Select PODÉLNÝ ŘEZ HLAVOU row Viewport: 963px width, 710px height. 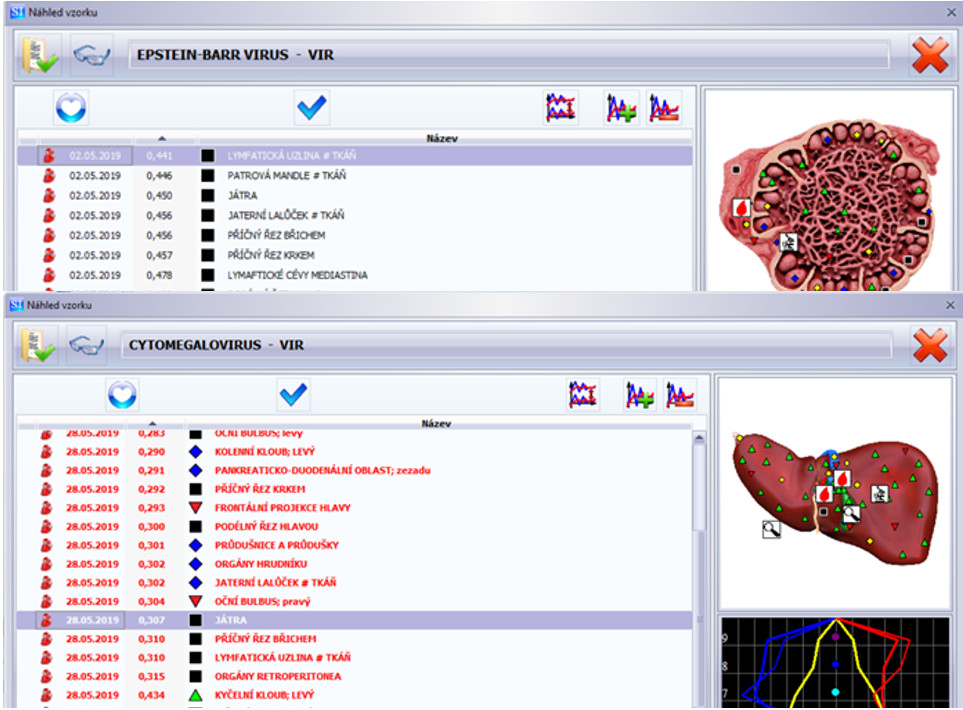[354, 527]
